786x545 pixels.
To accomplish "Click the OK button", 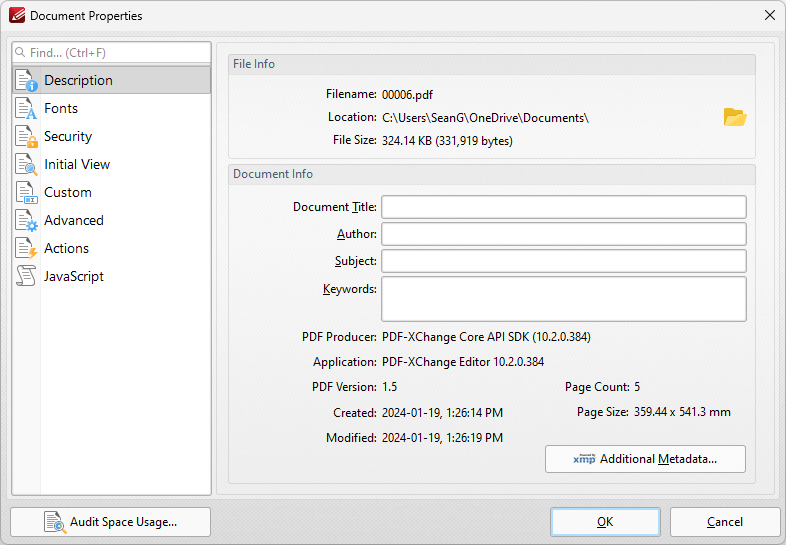I will pyautogui.click(x=605, y=522).
